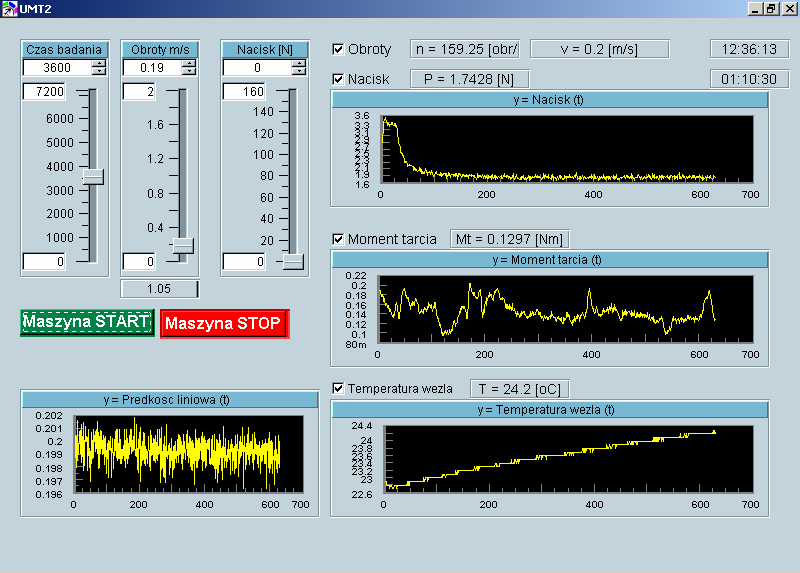Click the Mt = 0.1297 [Nm] readout
This screenshot has height=573, width=800.
tap(510, 239)
